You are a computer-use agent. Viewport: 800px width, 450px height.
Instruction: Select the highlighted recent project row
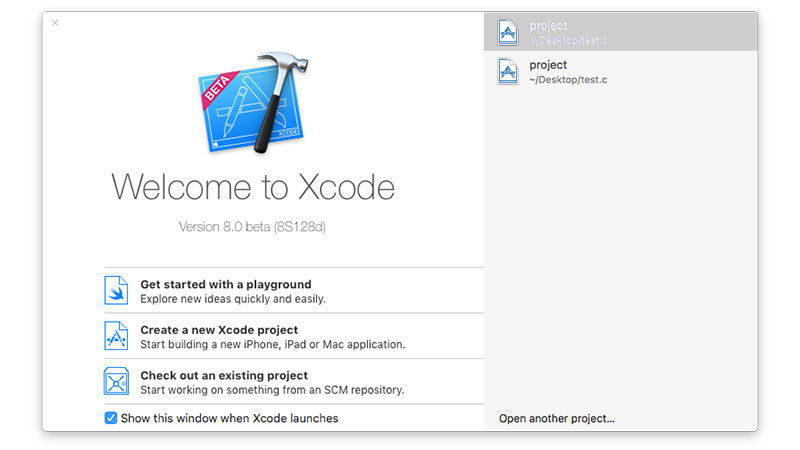tap(620, 32)
